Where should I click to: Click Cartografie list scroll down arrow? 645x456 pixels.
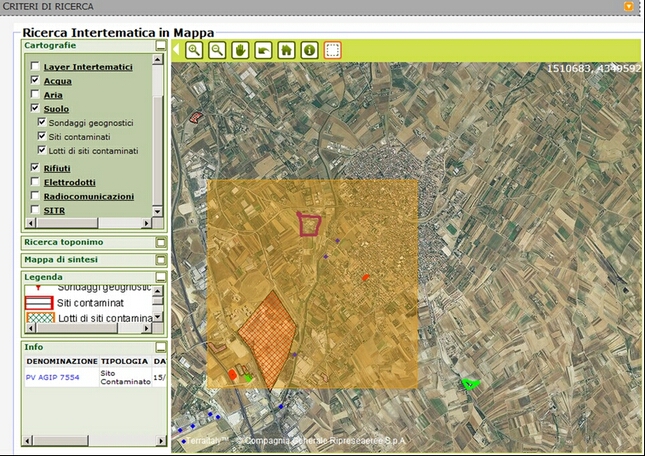click(x=158, y=211)
